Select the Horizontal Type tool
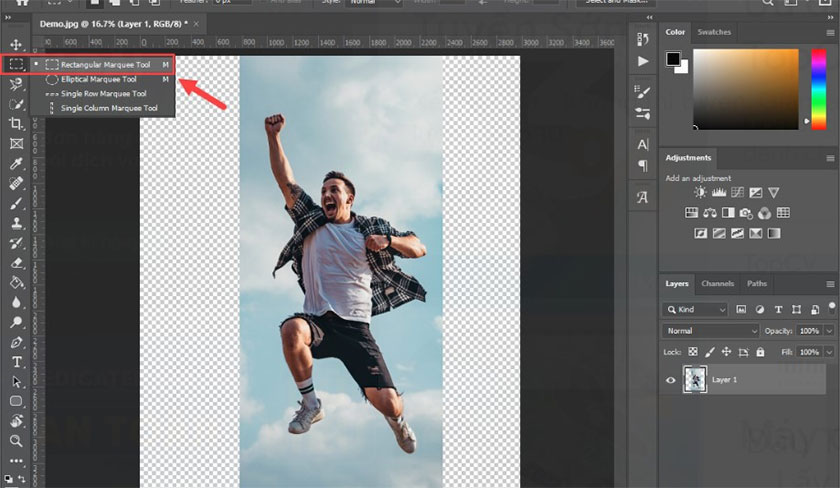Image resolution: width=840 pixels, height=488 pixels. (16, 362)
